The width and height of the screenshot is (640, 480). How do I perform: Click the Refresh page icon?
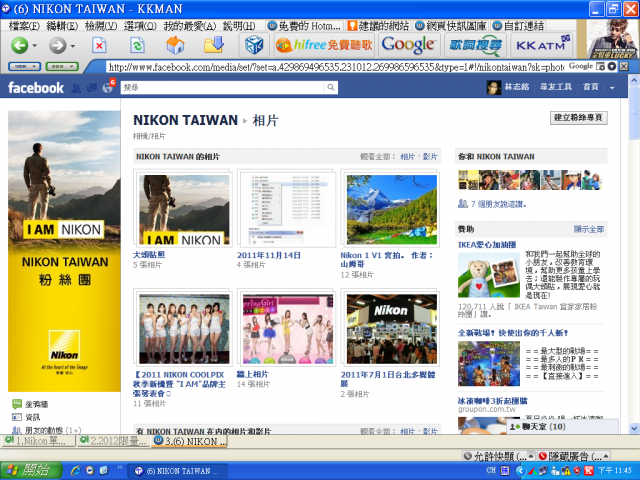pos(138,45)
